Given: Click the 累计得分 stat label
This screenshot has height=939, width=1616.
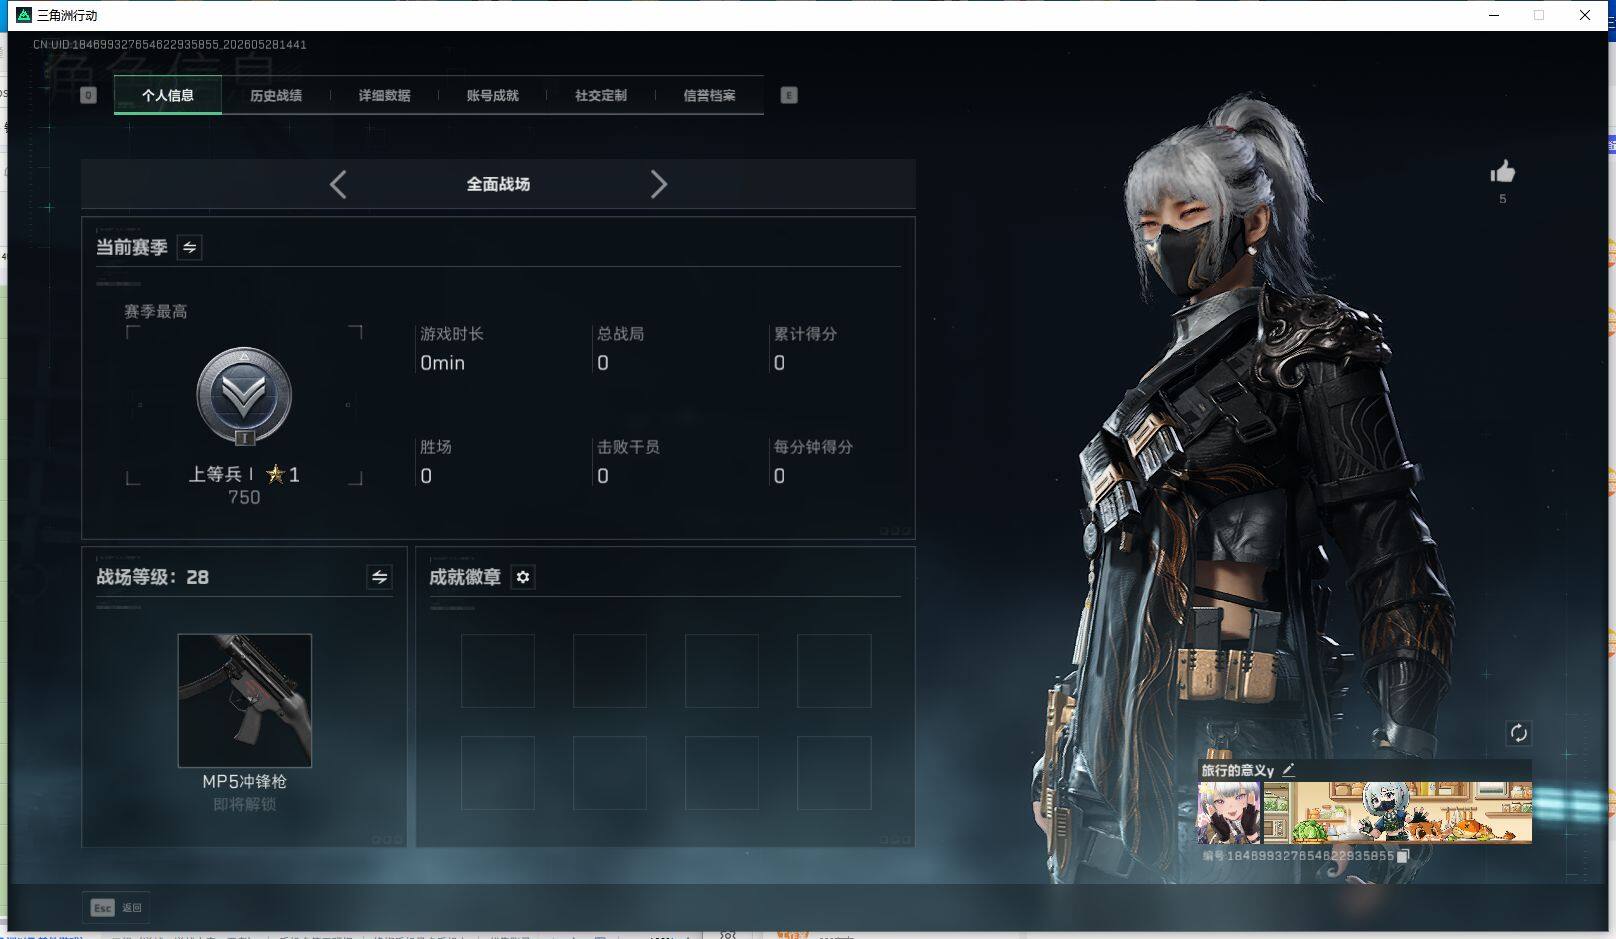Looking at the screenshot, I should [805, 334].
